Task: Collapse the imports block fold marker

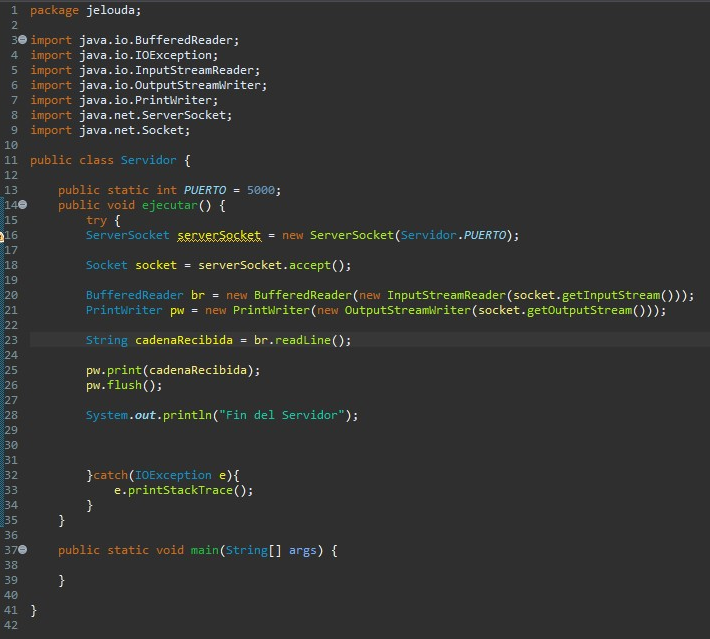Action: (x=23, y=40)
